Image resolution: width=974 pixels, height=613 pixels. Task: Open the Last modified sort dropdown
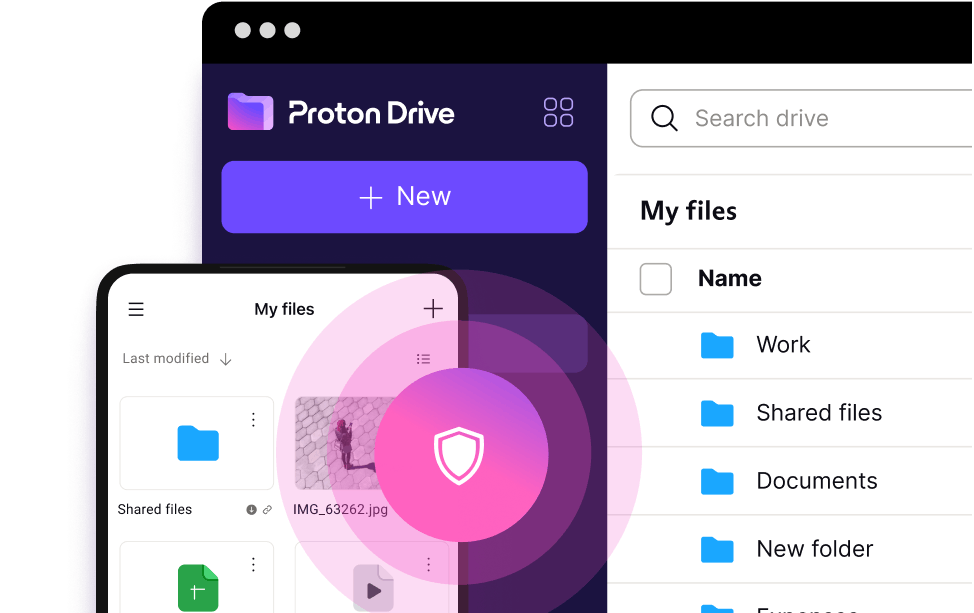[176, 359]
